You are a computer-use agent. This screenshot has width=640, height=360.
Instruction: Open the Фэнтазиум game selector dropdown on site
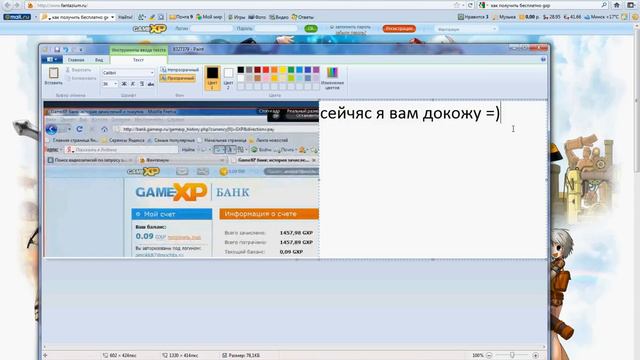point(465,29)
